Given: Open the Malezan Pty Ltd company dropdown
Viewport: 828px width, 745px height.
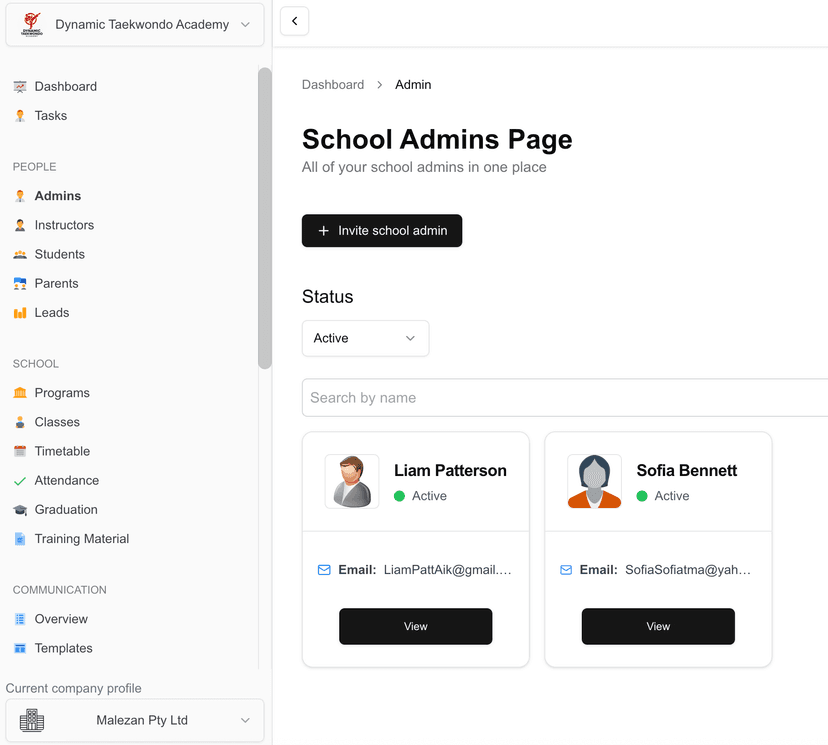Looking at the screenshot, I should pyautogui.click(x=135, y=720).
